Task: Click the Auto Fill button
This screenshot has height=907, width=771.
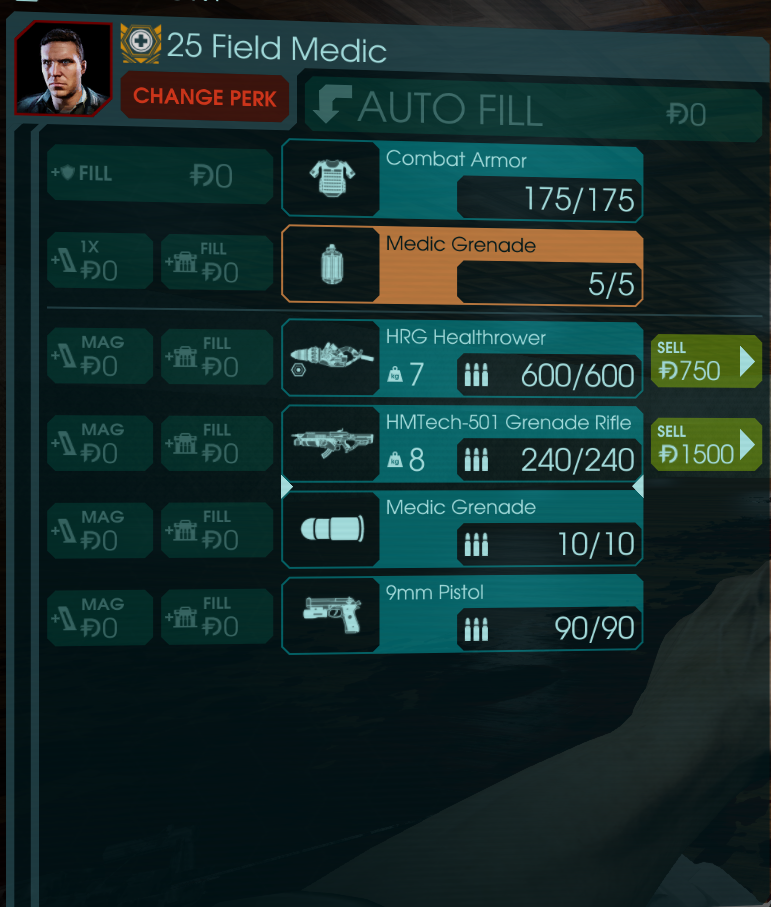Action: 533,109
